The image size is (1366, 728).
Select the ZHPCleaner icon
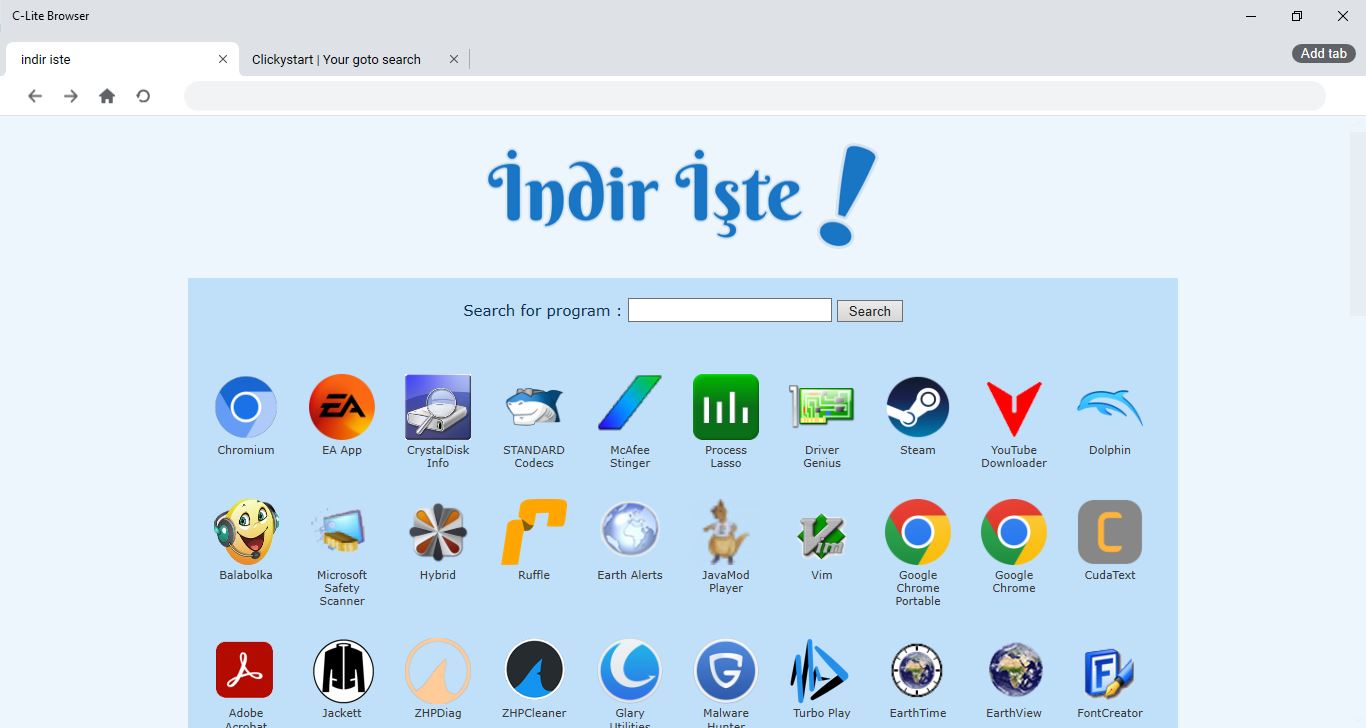click(534, 670)
